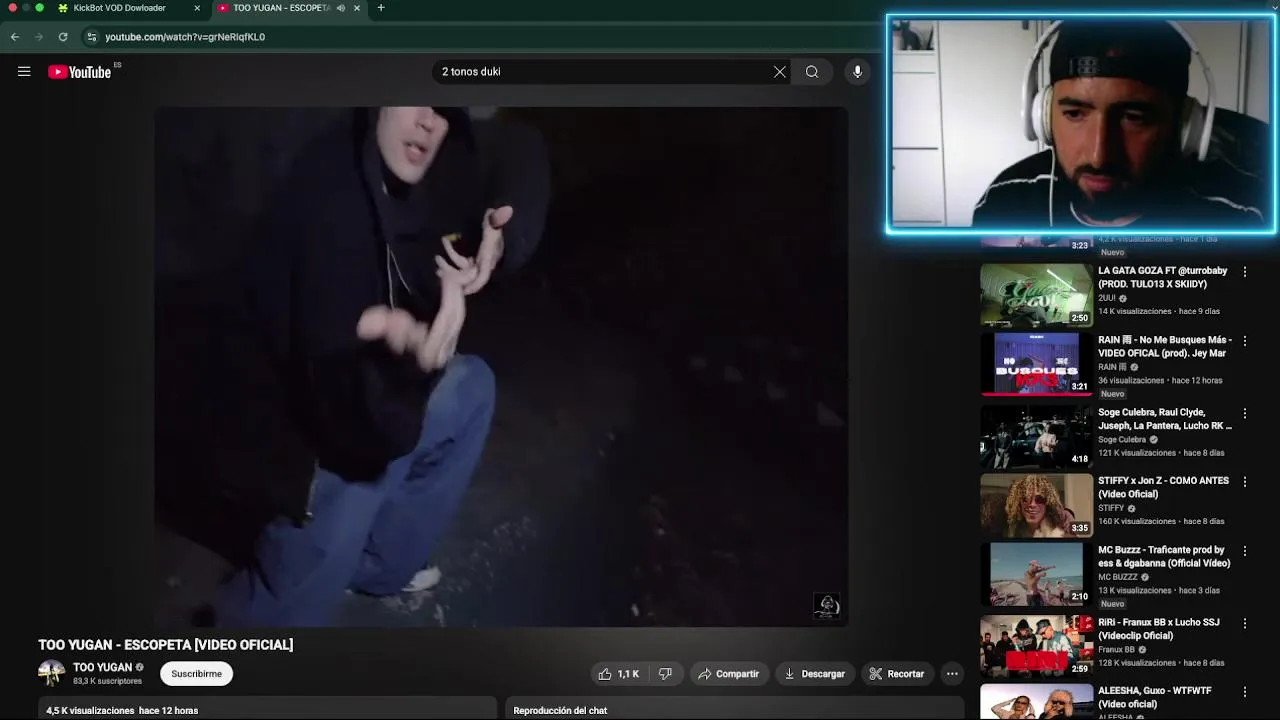1280x720 pixels.
Task: Start voice search with microphone icon
Action: point(857,72)
